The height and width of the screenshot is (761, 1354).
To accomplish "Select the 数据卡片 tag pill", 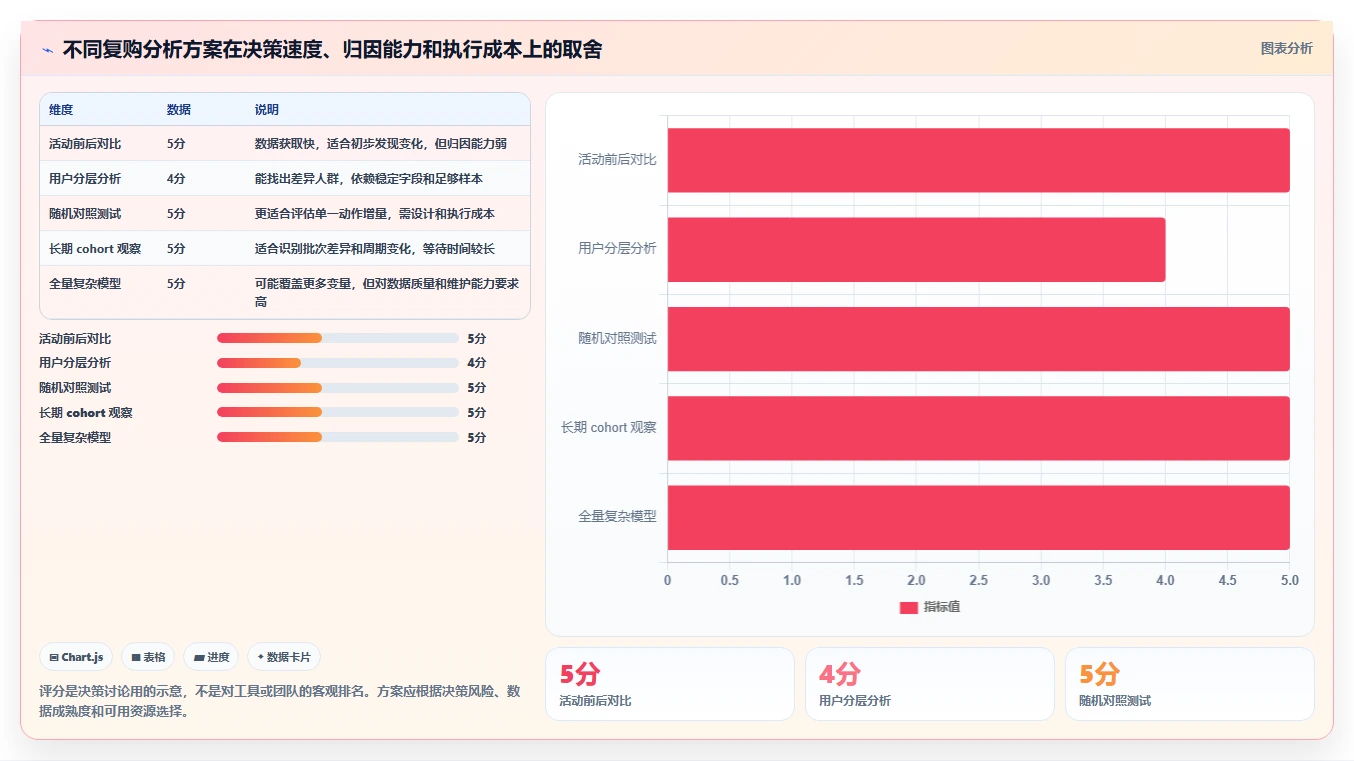I will pos(284,657).
